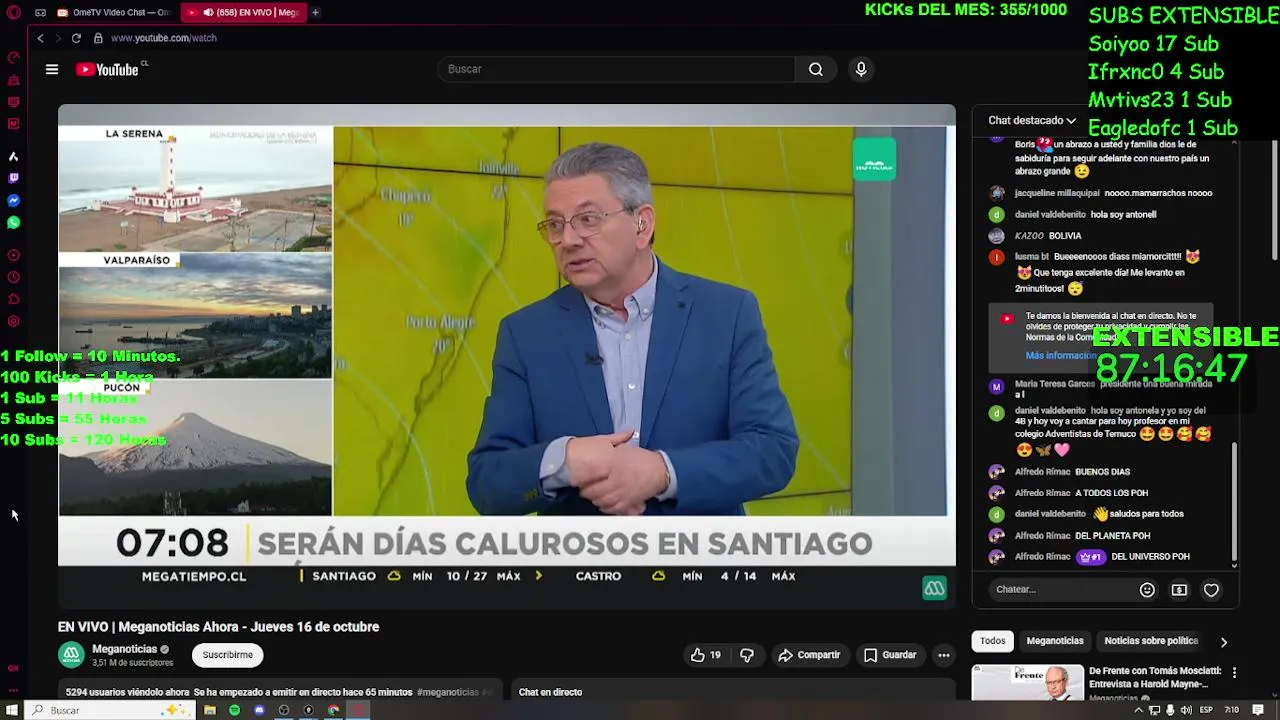The width and height of the screenshot is (1280, 720).
Task: Click the search magnifier button
Action: tap(816, 69)
